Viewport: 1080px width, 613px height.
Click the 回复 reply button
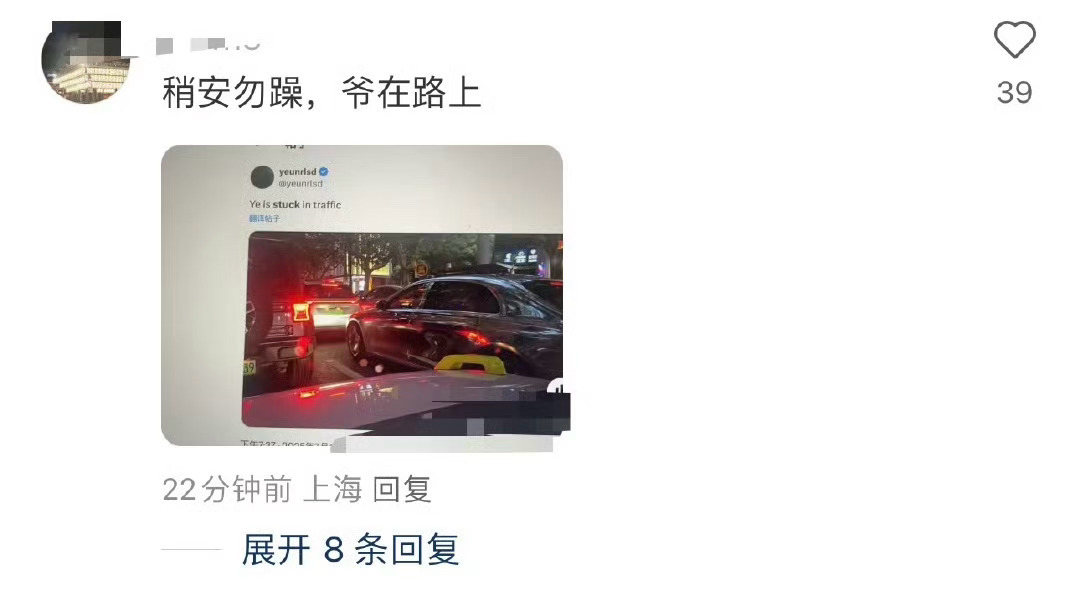(x=402, y=490)
